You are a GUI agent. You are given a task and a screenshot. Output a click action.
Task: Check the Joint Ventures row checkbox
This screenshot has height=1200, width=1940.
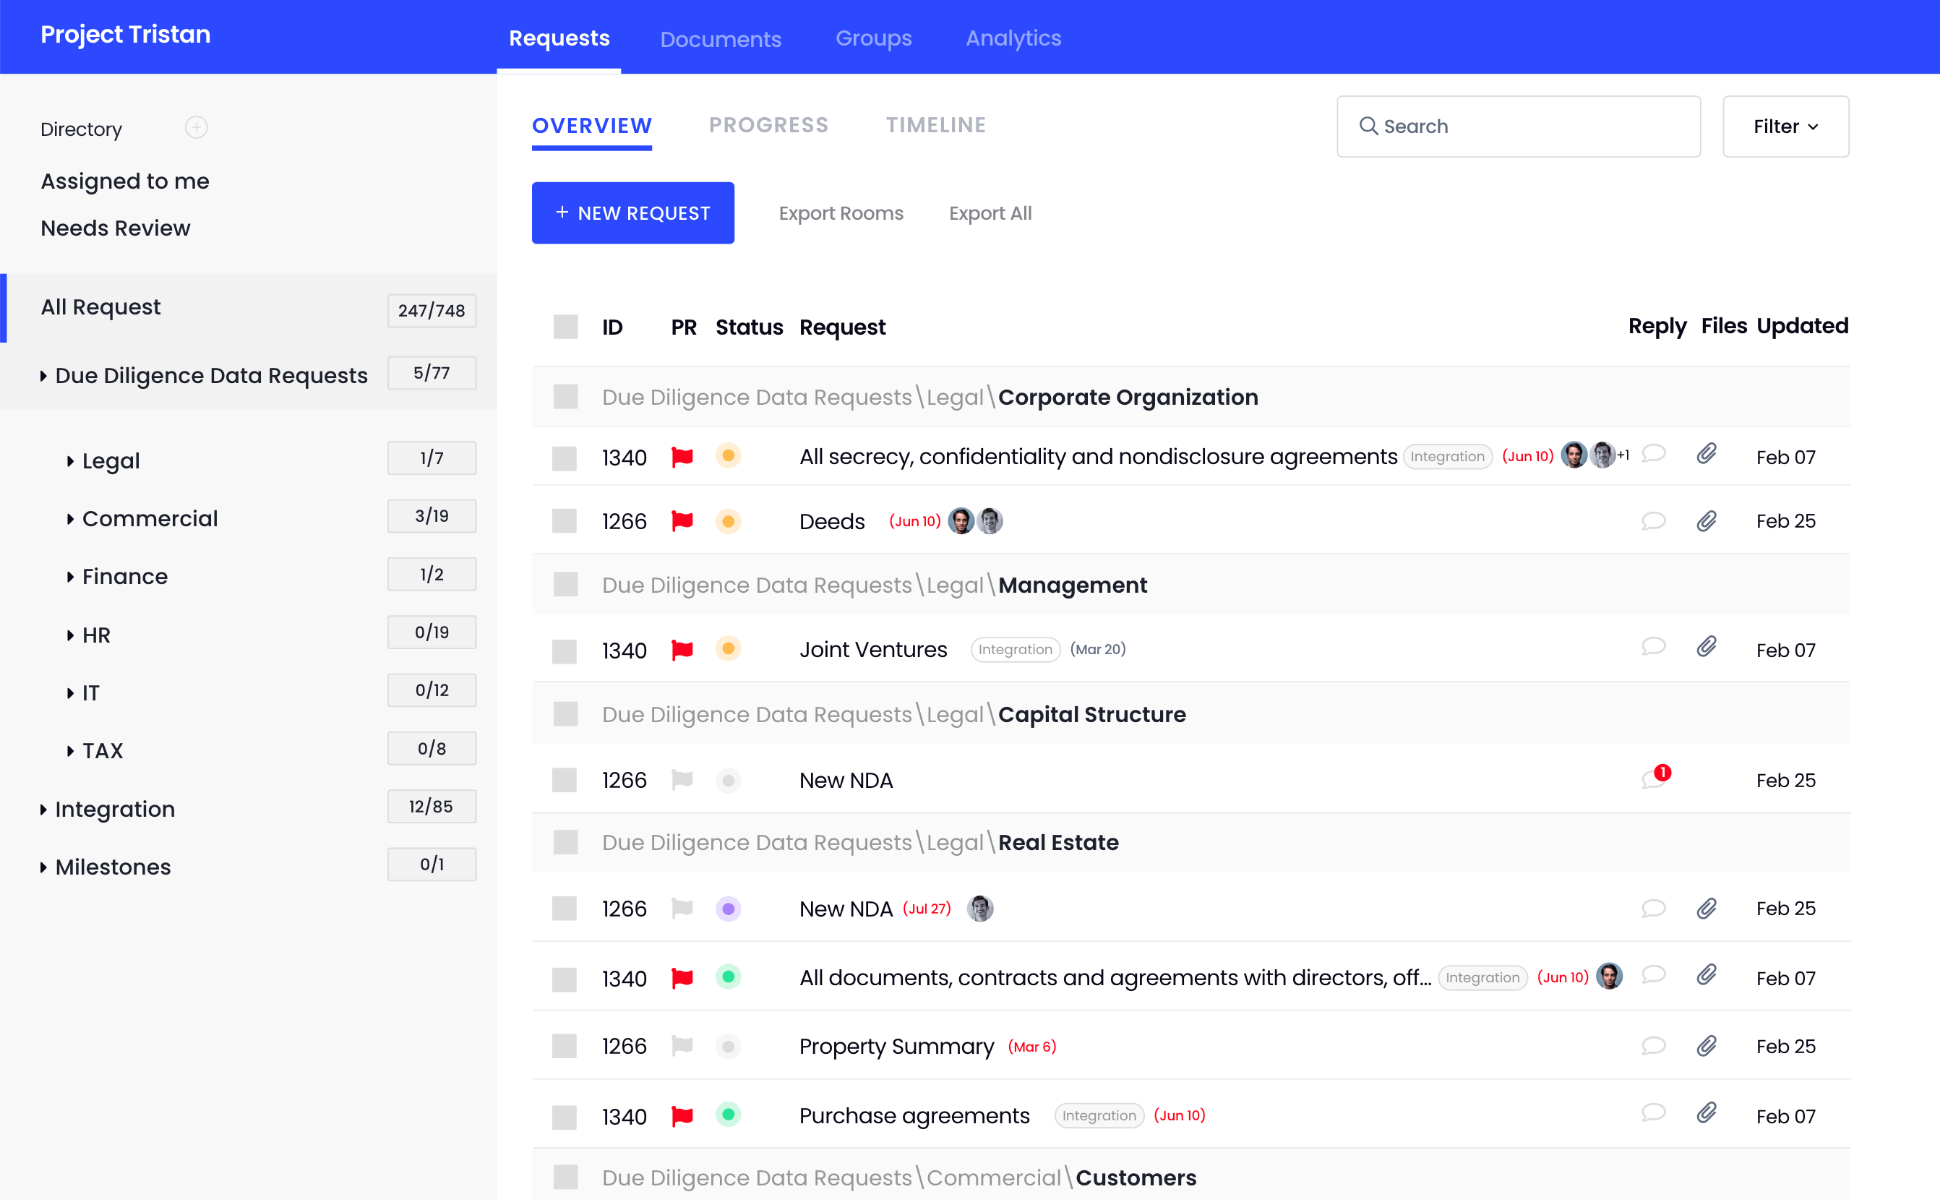(x=565, y=651)
